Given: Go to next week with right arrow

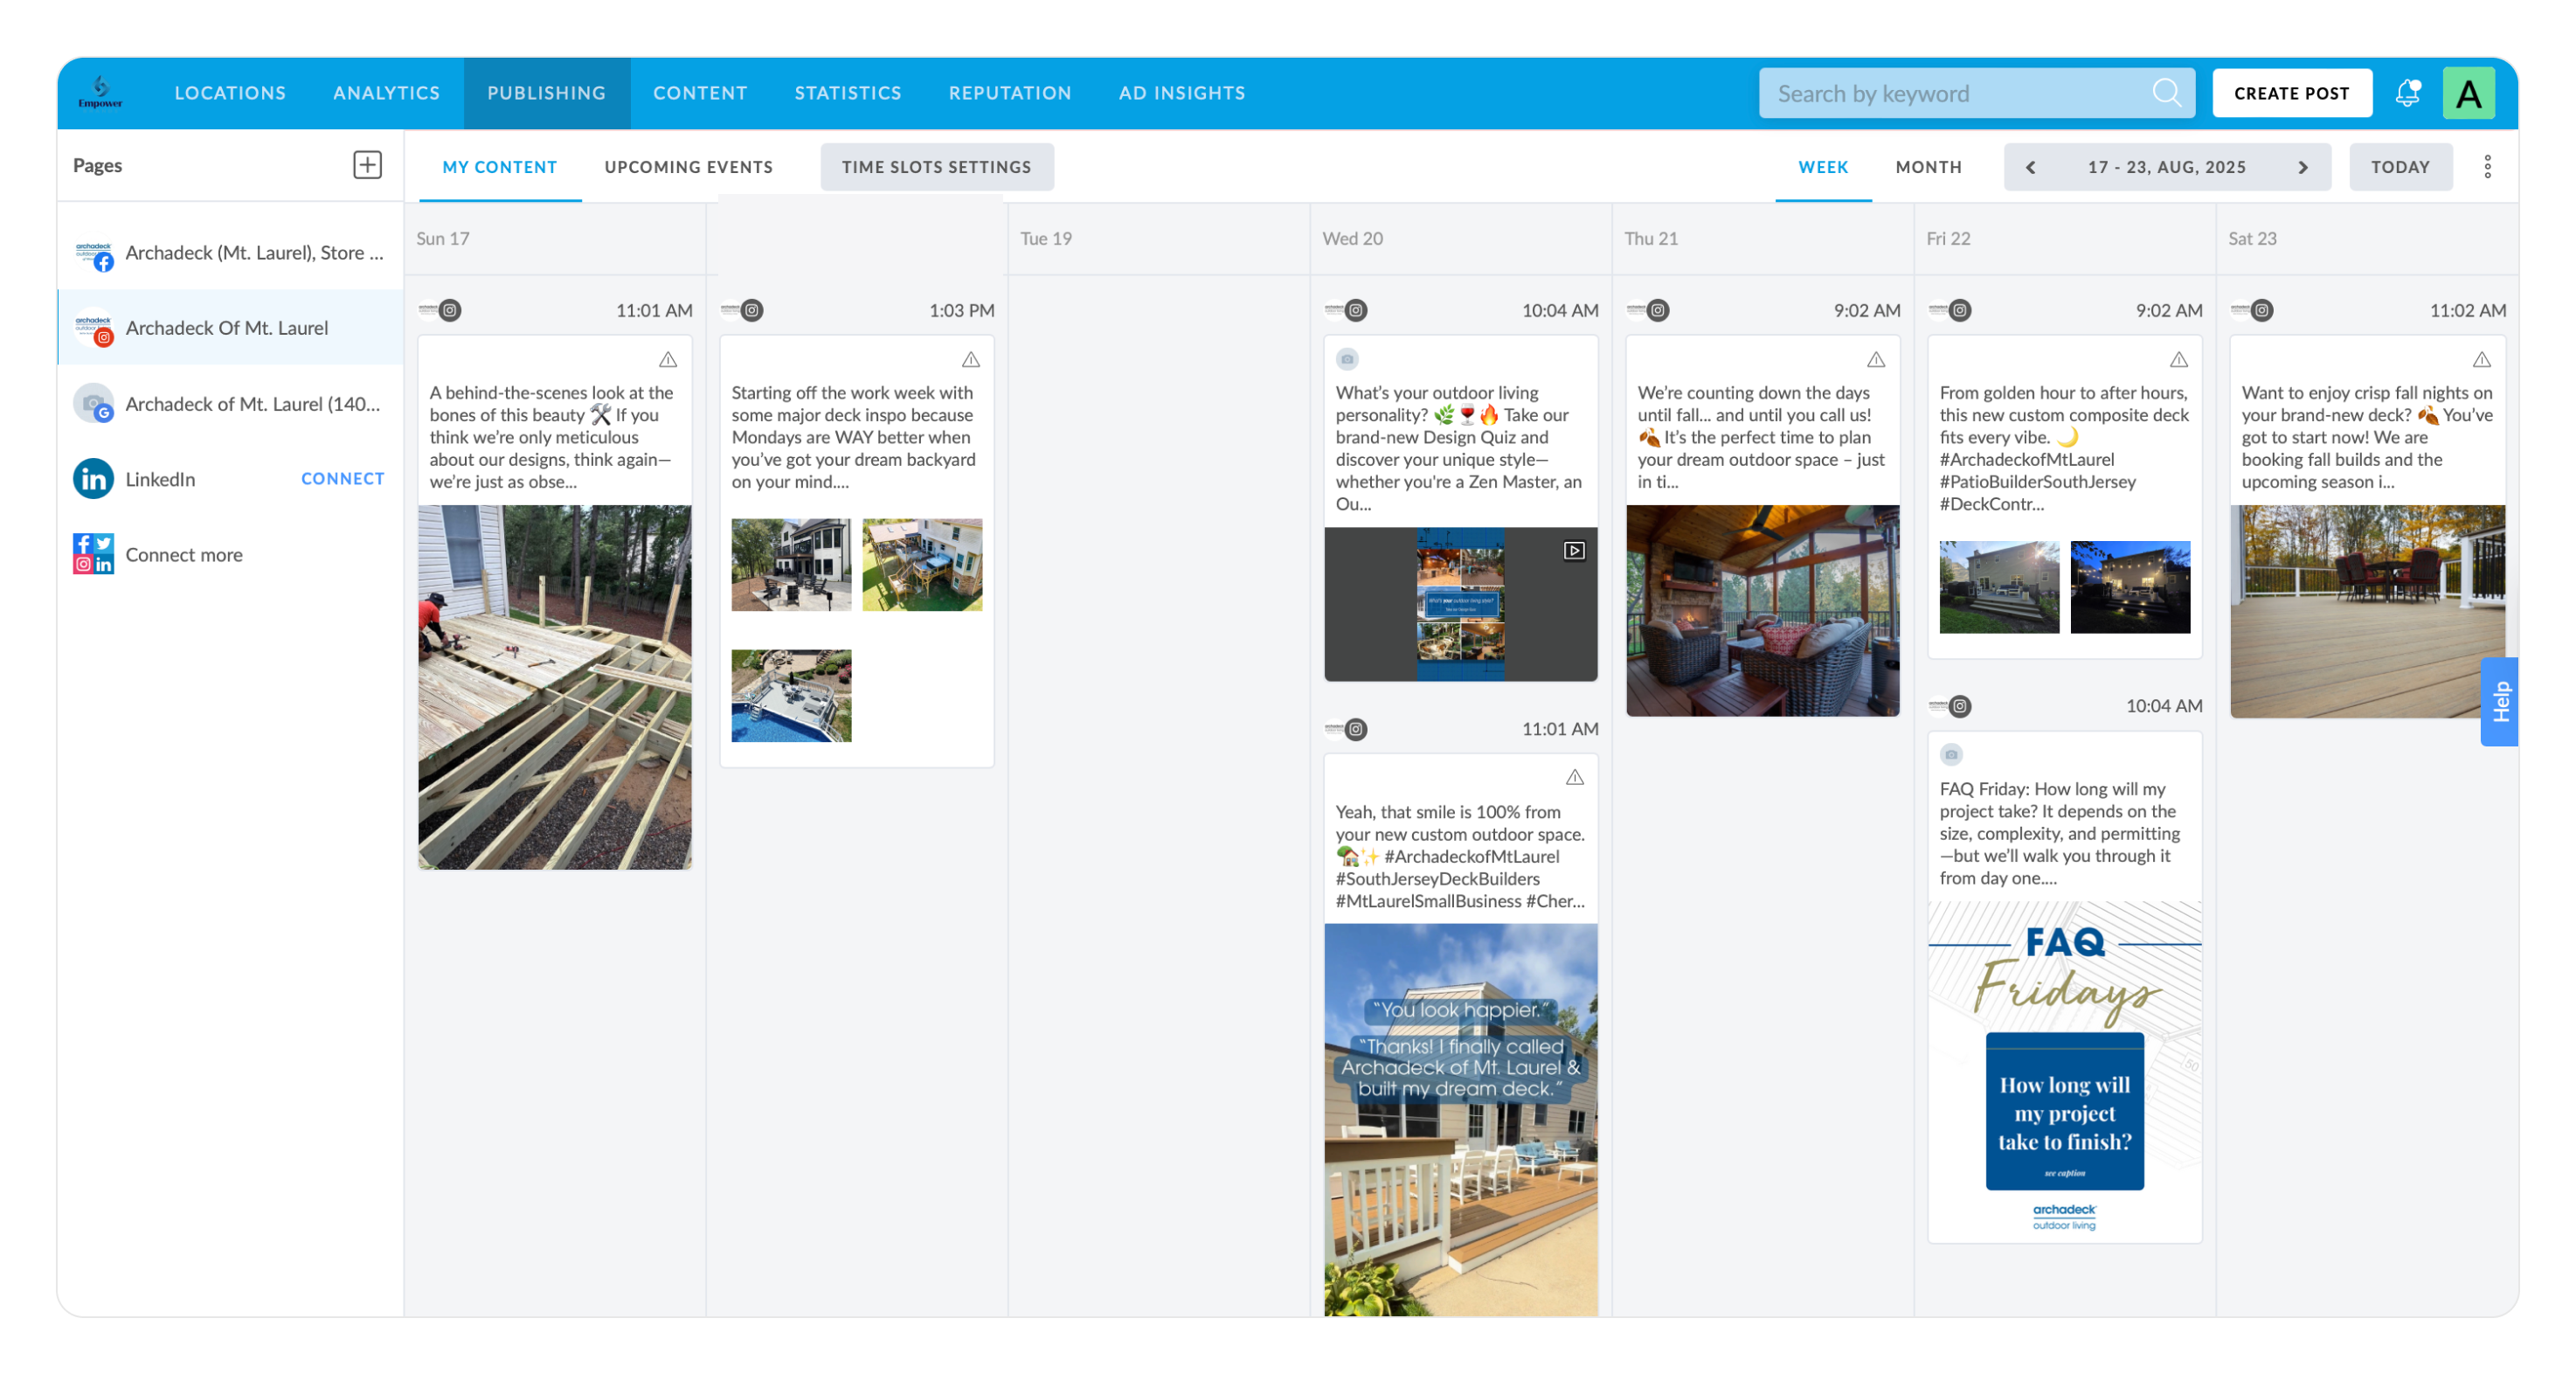Looking at the screenshot, I should pyautogui.click(x=2302, y=167).
